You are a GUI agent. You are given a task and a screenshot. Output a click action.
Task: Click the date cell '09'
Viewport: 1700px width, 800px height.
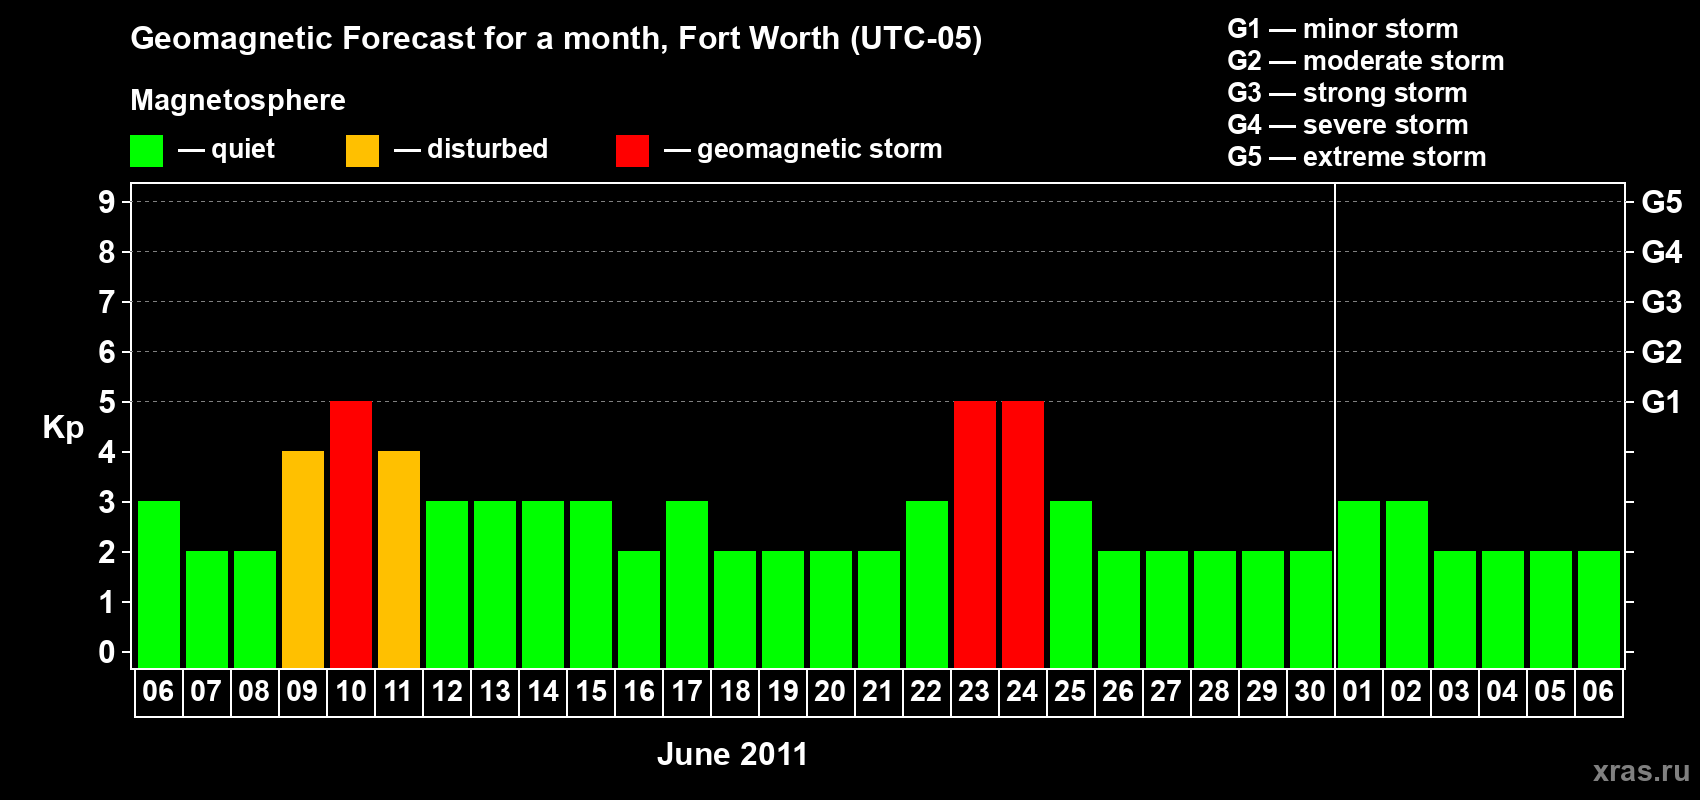click(x=302, y=692)
